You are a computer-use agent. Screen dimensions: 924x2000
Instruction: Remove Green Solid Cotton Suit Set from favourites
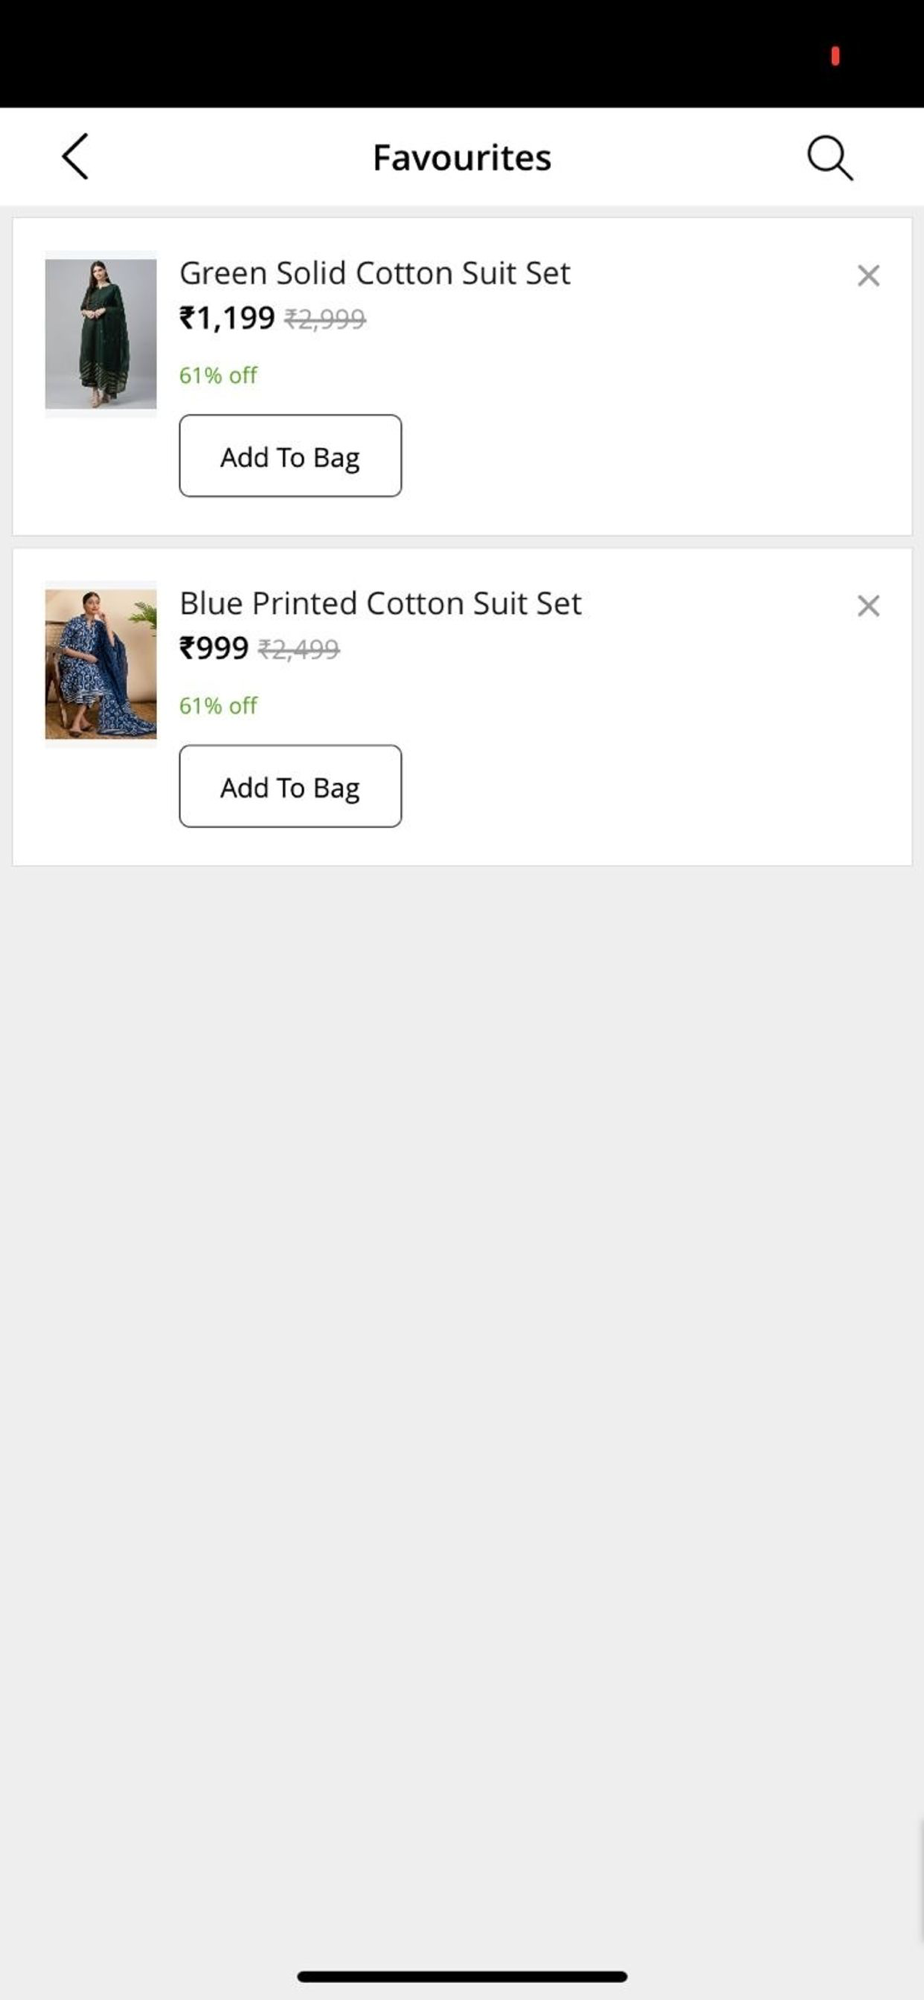pos(868,276)
